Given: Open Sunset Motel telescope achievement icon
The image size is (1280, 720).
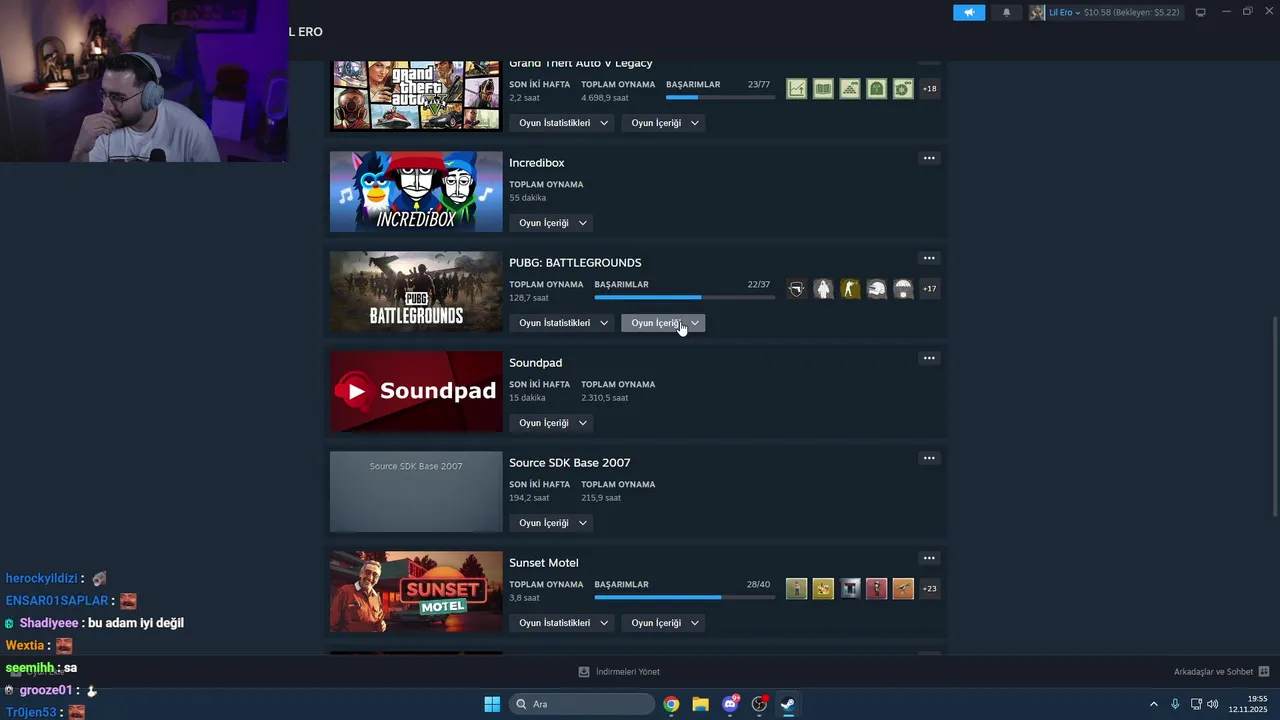Looking at the screenshot, I should pos(903,589).
